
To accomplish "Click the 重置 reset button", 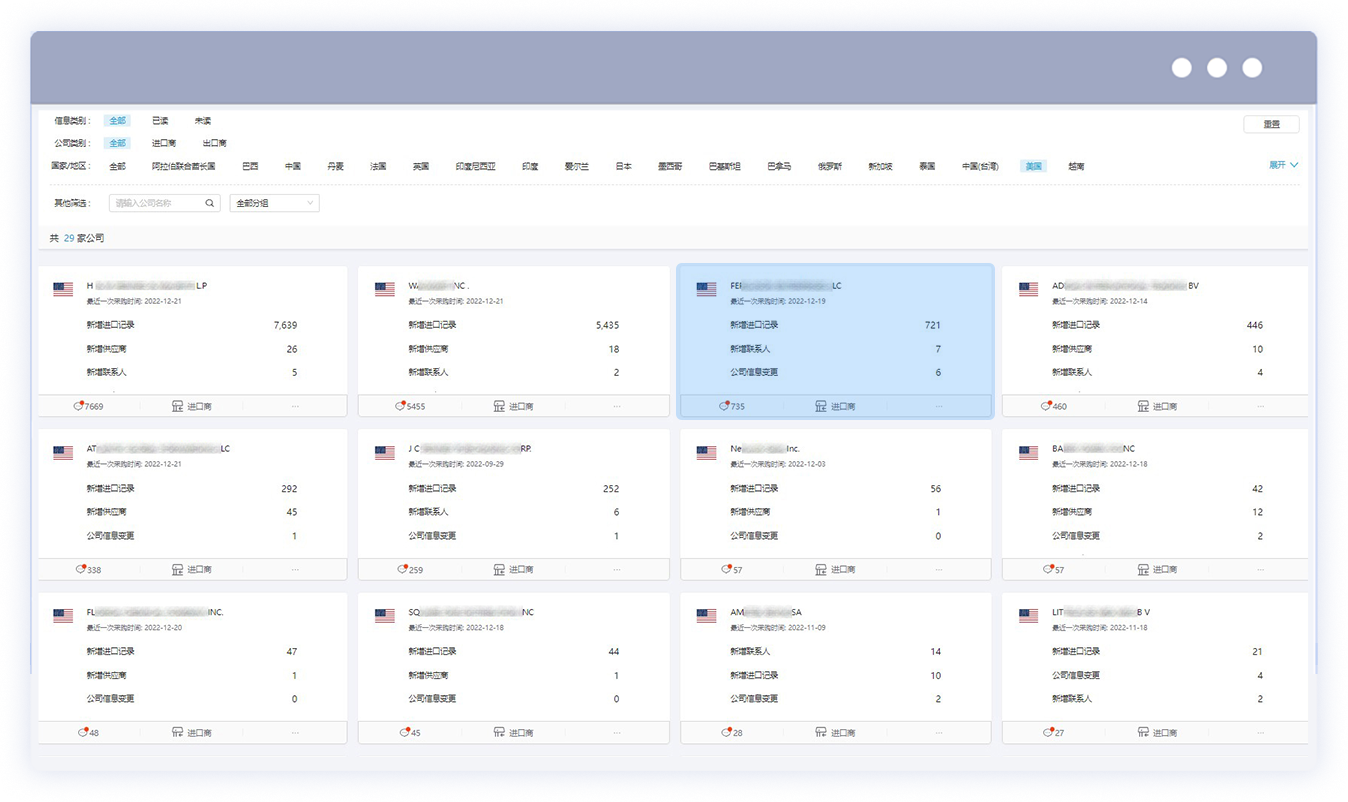I will 1271,125.
